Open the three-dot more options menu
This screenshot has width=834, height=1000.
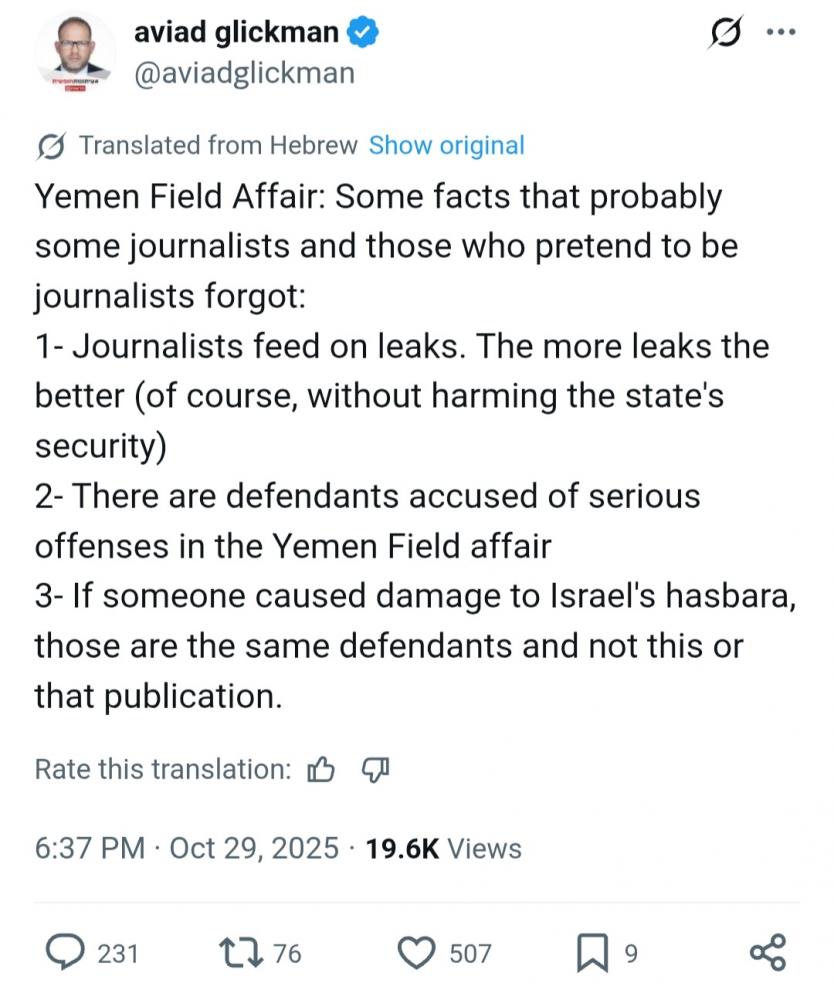(779, 32)
